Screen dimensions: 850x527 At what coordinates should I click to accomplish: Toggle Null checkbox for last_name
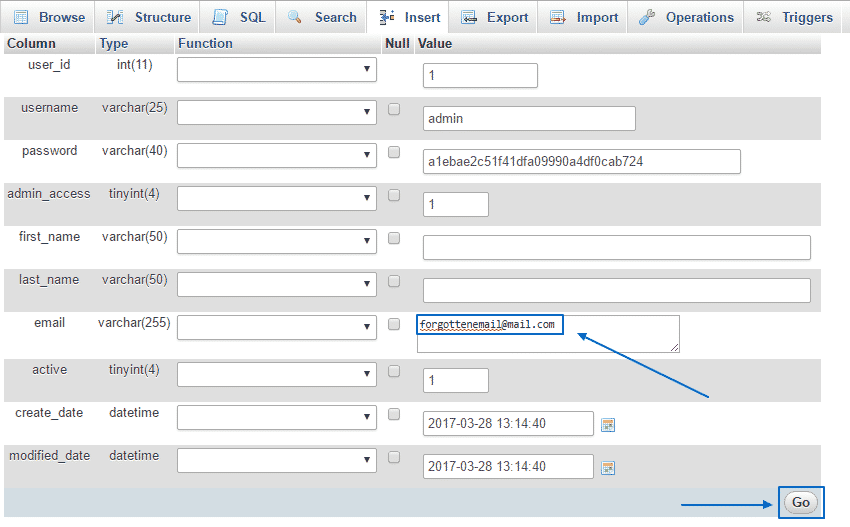pos(394,281)
